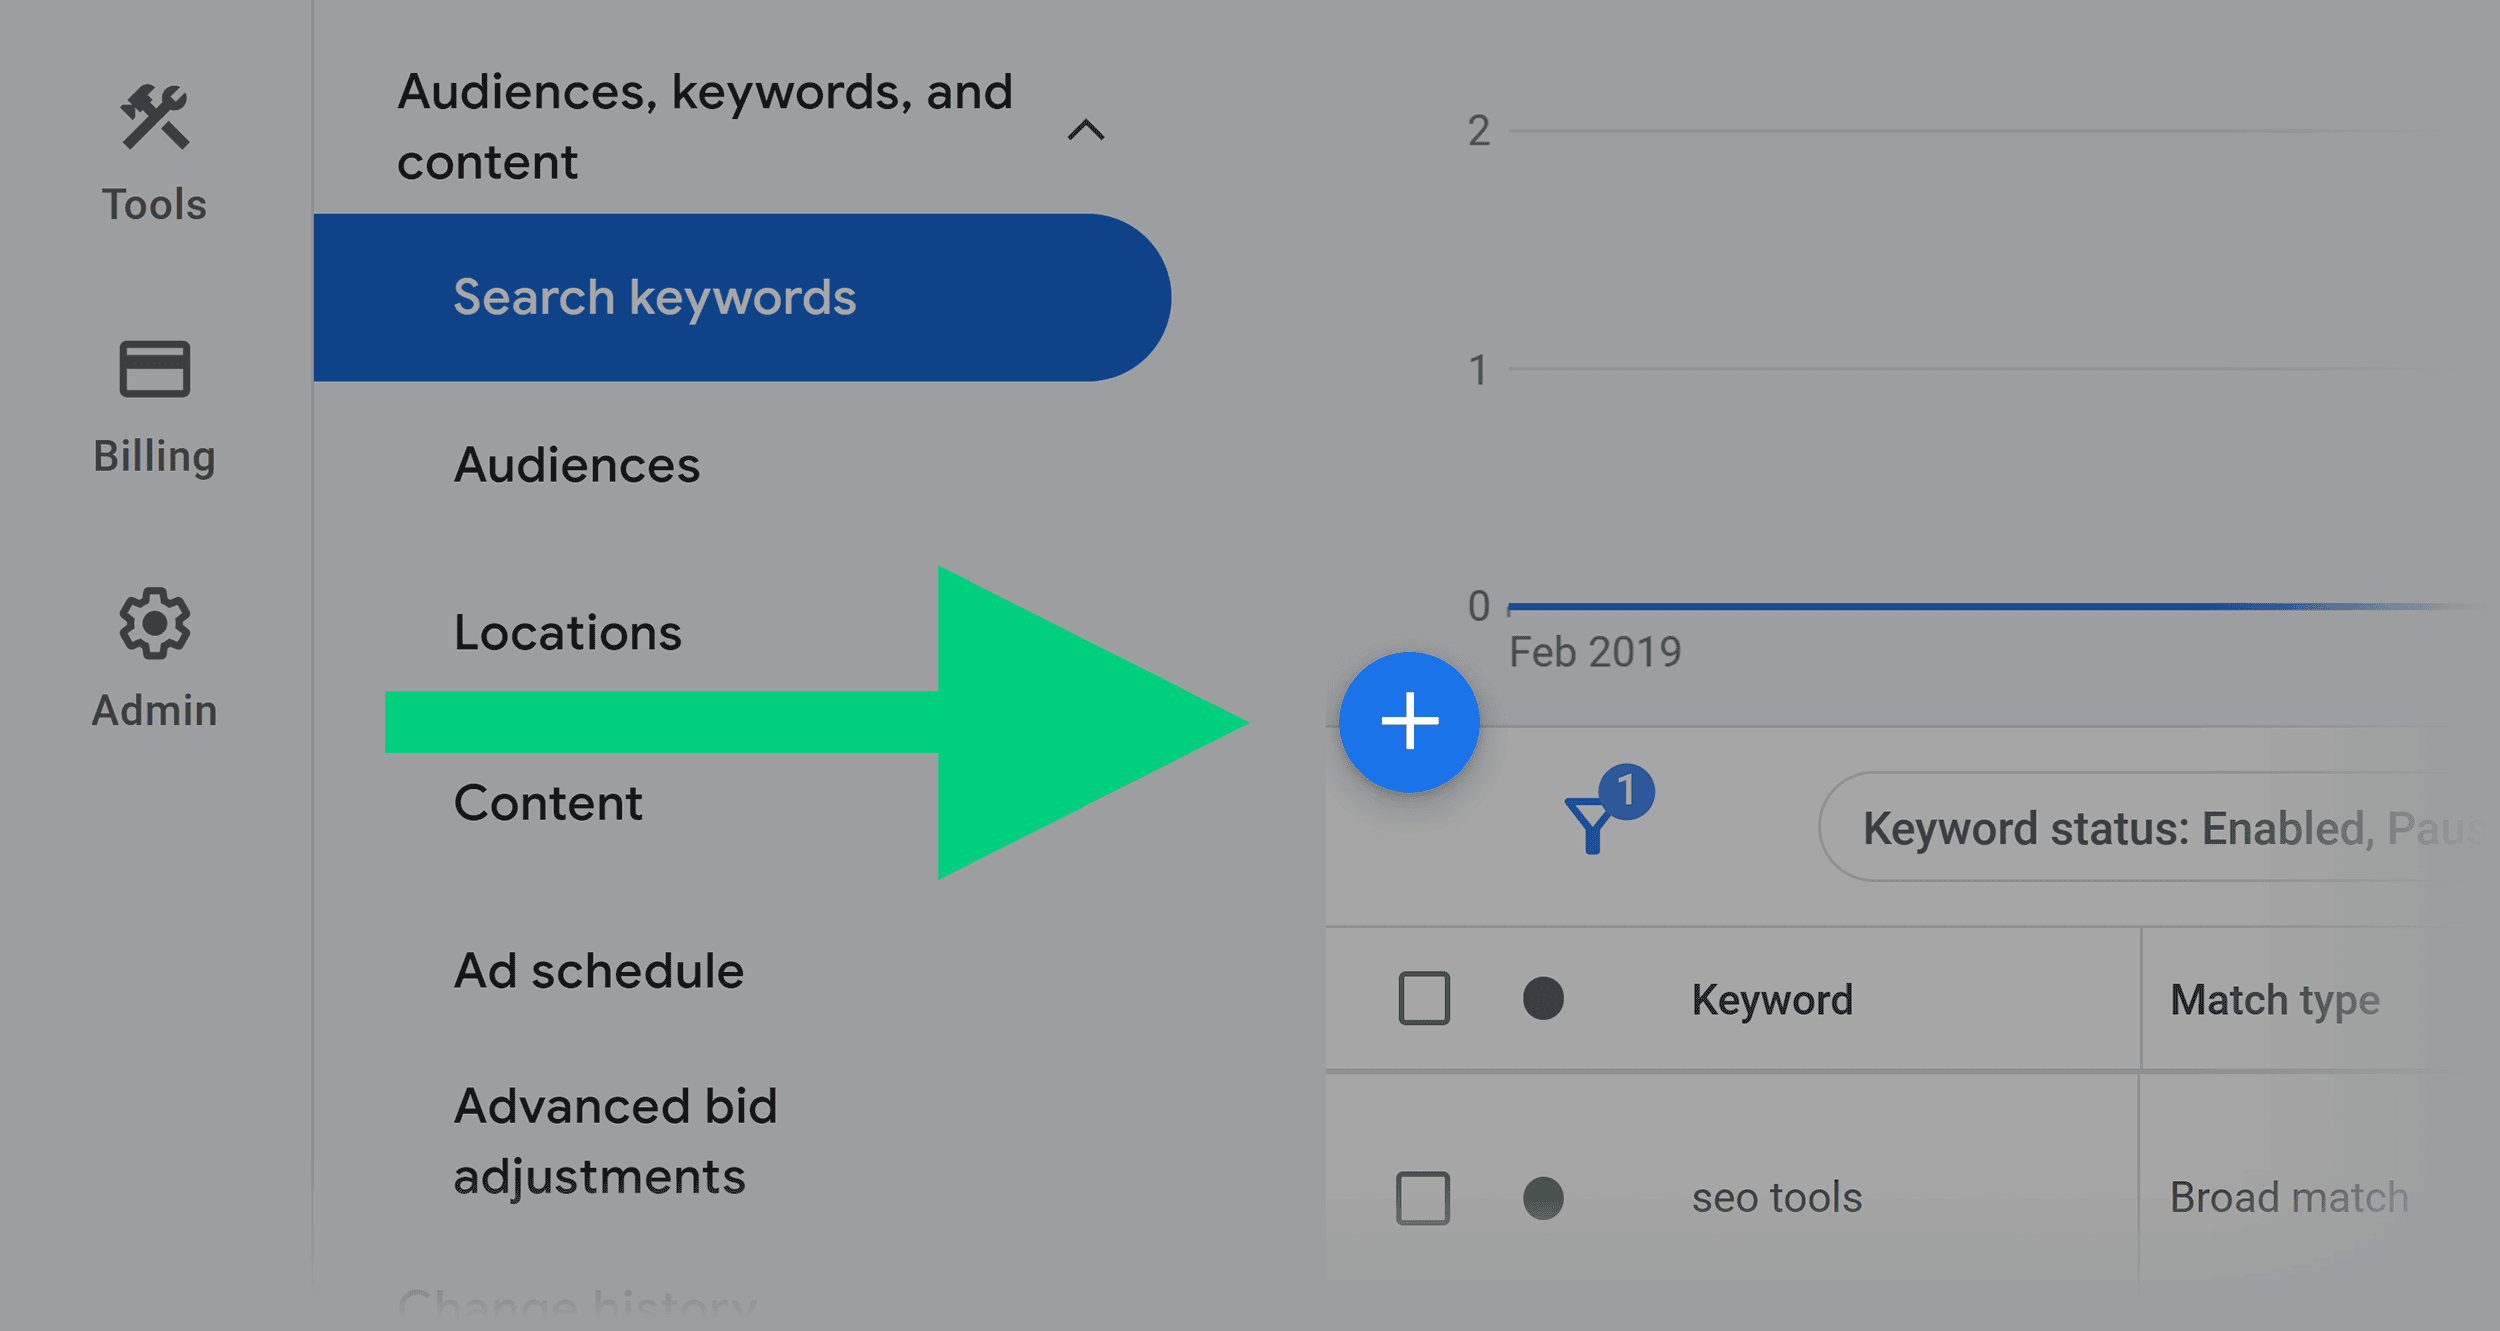Open the Keyword status filter chip
2500x1331 pixels.
pyautogui.click(x=2150, y=827)
